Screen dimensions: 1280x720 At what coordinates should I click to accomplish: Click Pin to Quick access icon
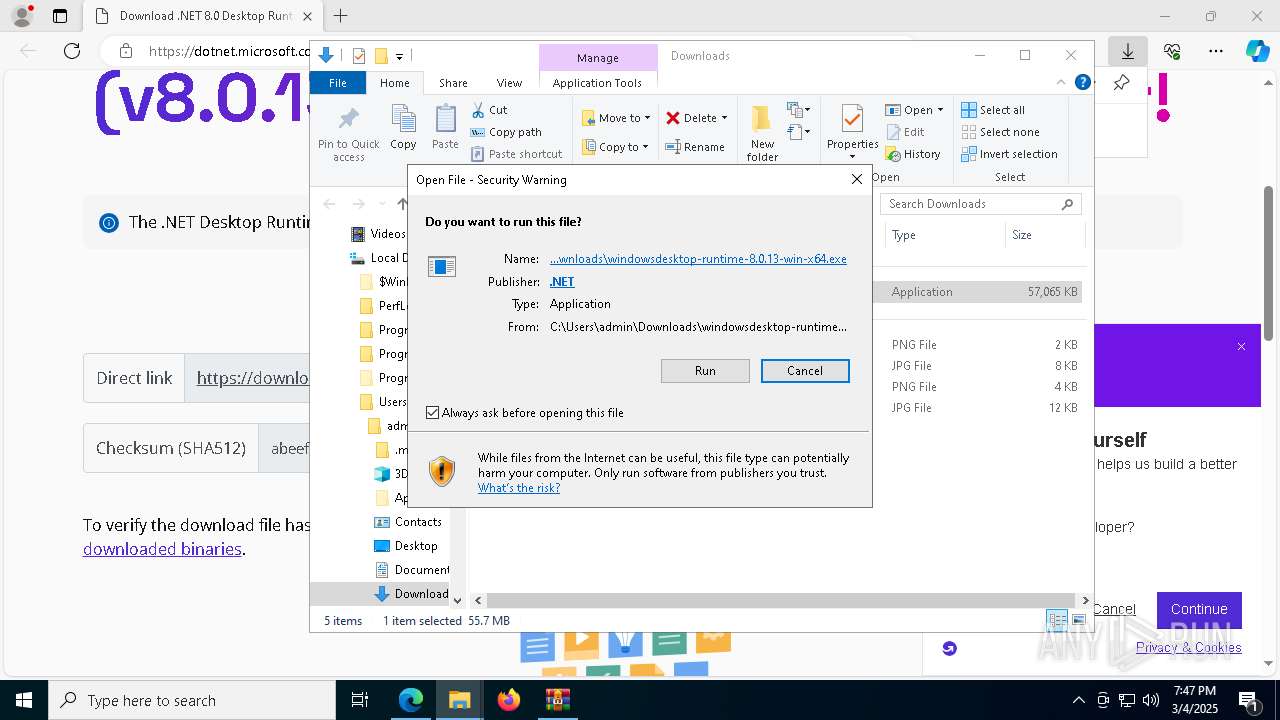[348, 120]
